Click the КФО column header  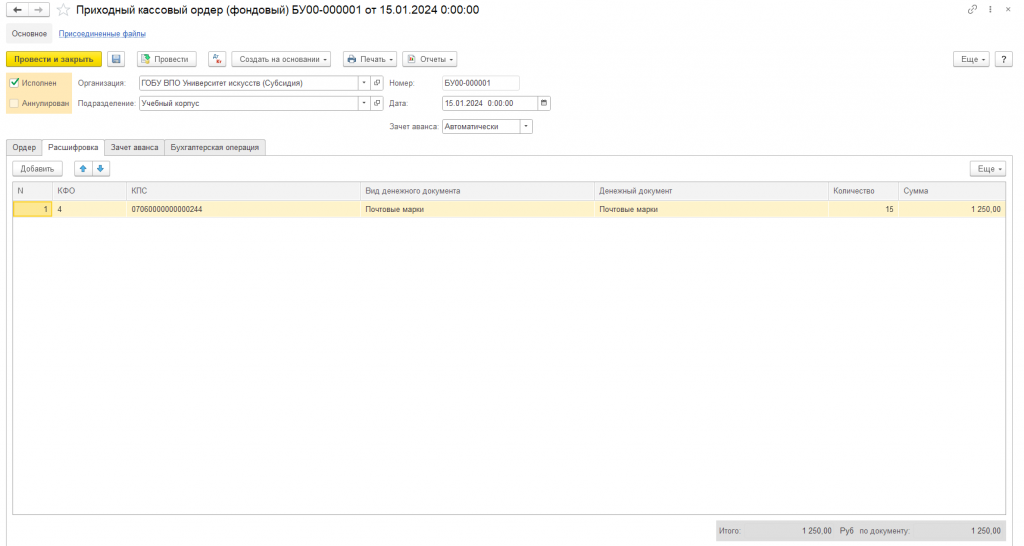click(89, 191)
